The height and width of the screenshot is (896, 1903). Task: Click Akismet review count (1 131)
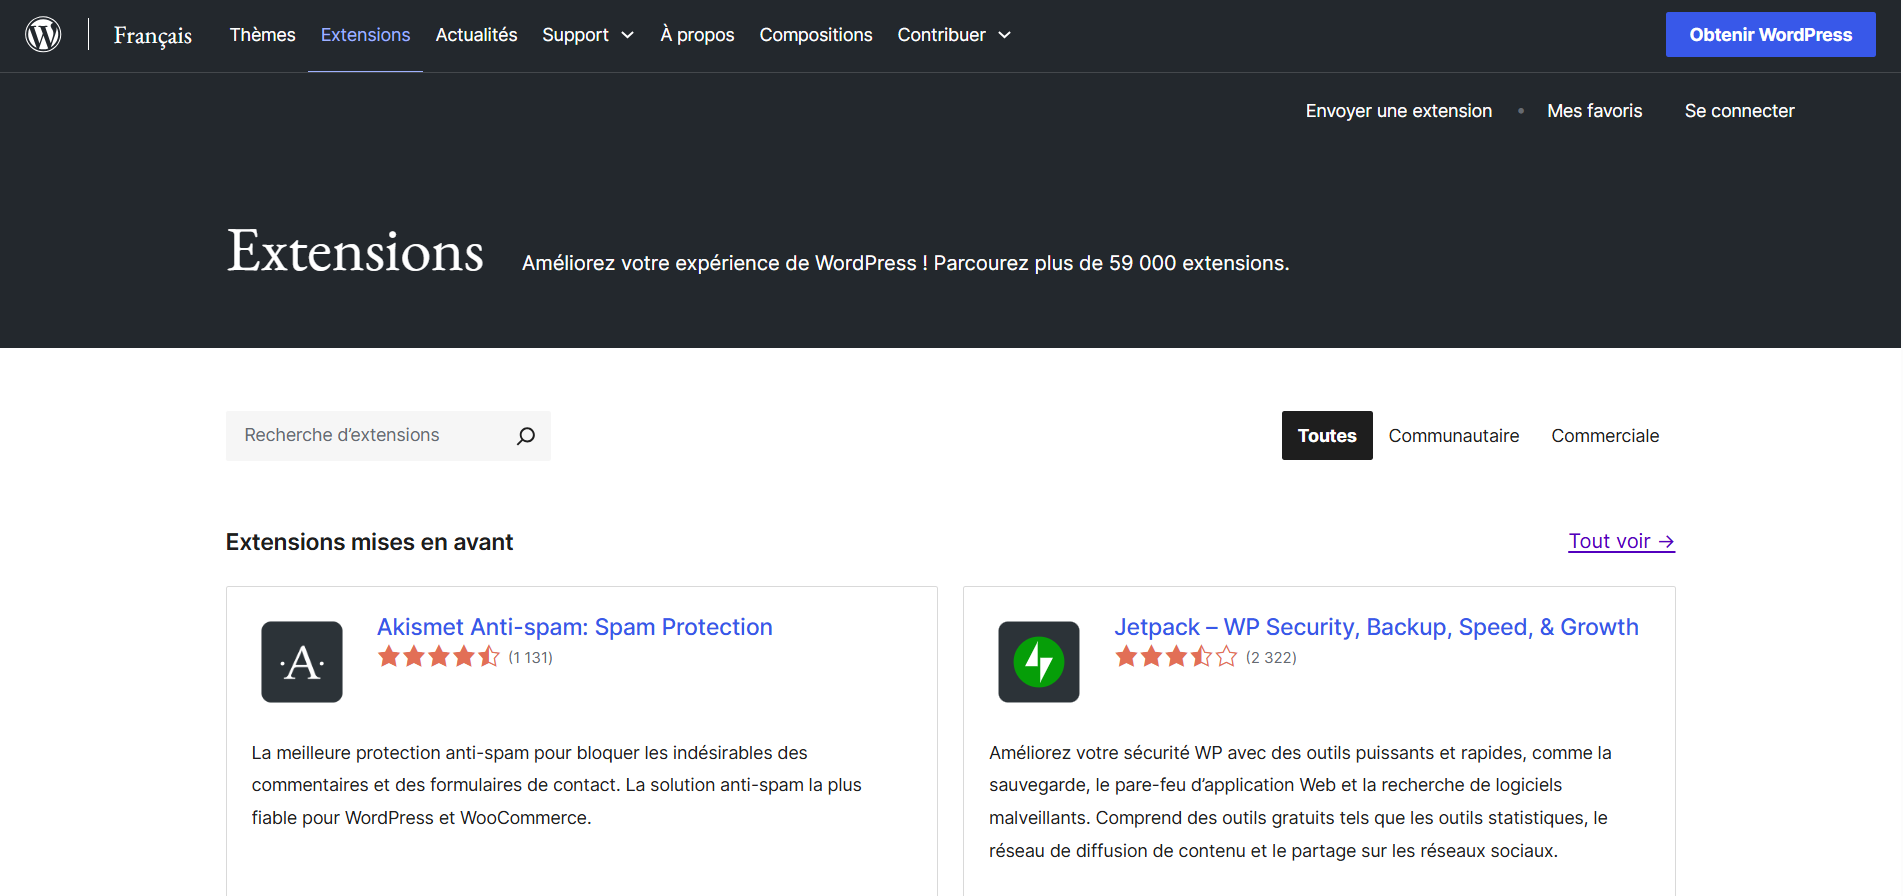pos(530,658)
